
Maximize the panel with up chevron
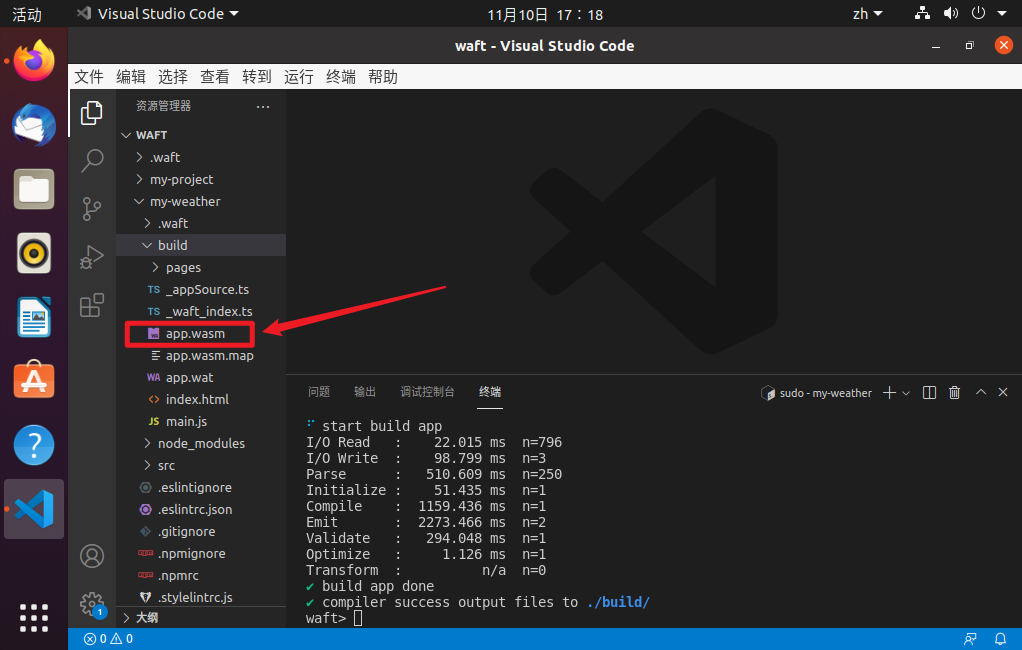pyautogui.click(x=980, y=392)
